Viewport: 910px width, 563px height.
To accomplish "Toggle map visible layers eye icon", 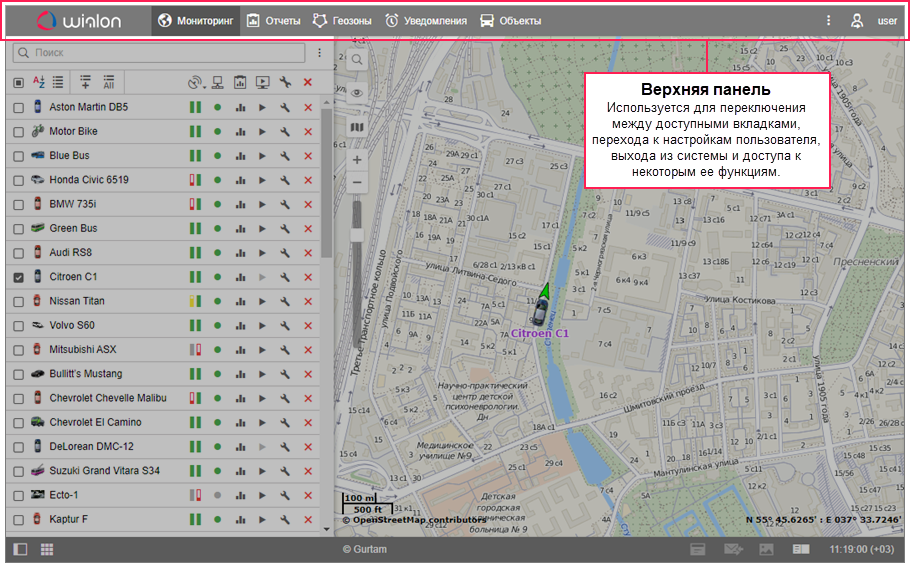I will point(357,93).
